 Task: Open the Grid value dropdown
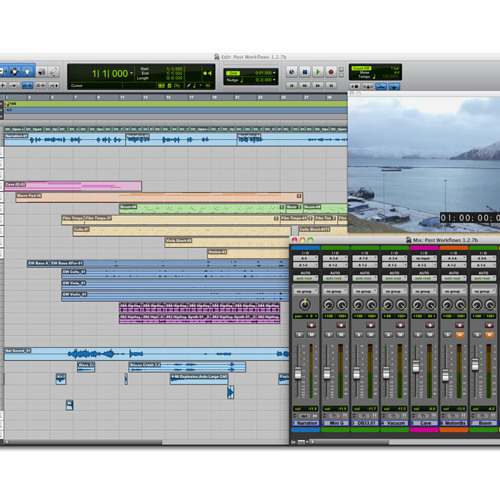(x=274, y=73)
